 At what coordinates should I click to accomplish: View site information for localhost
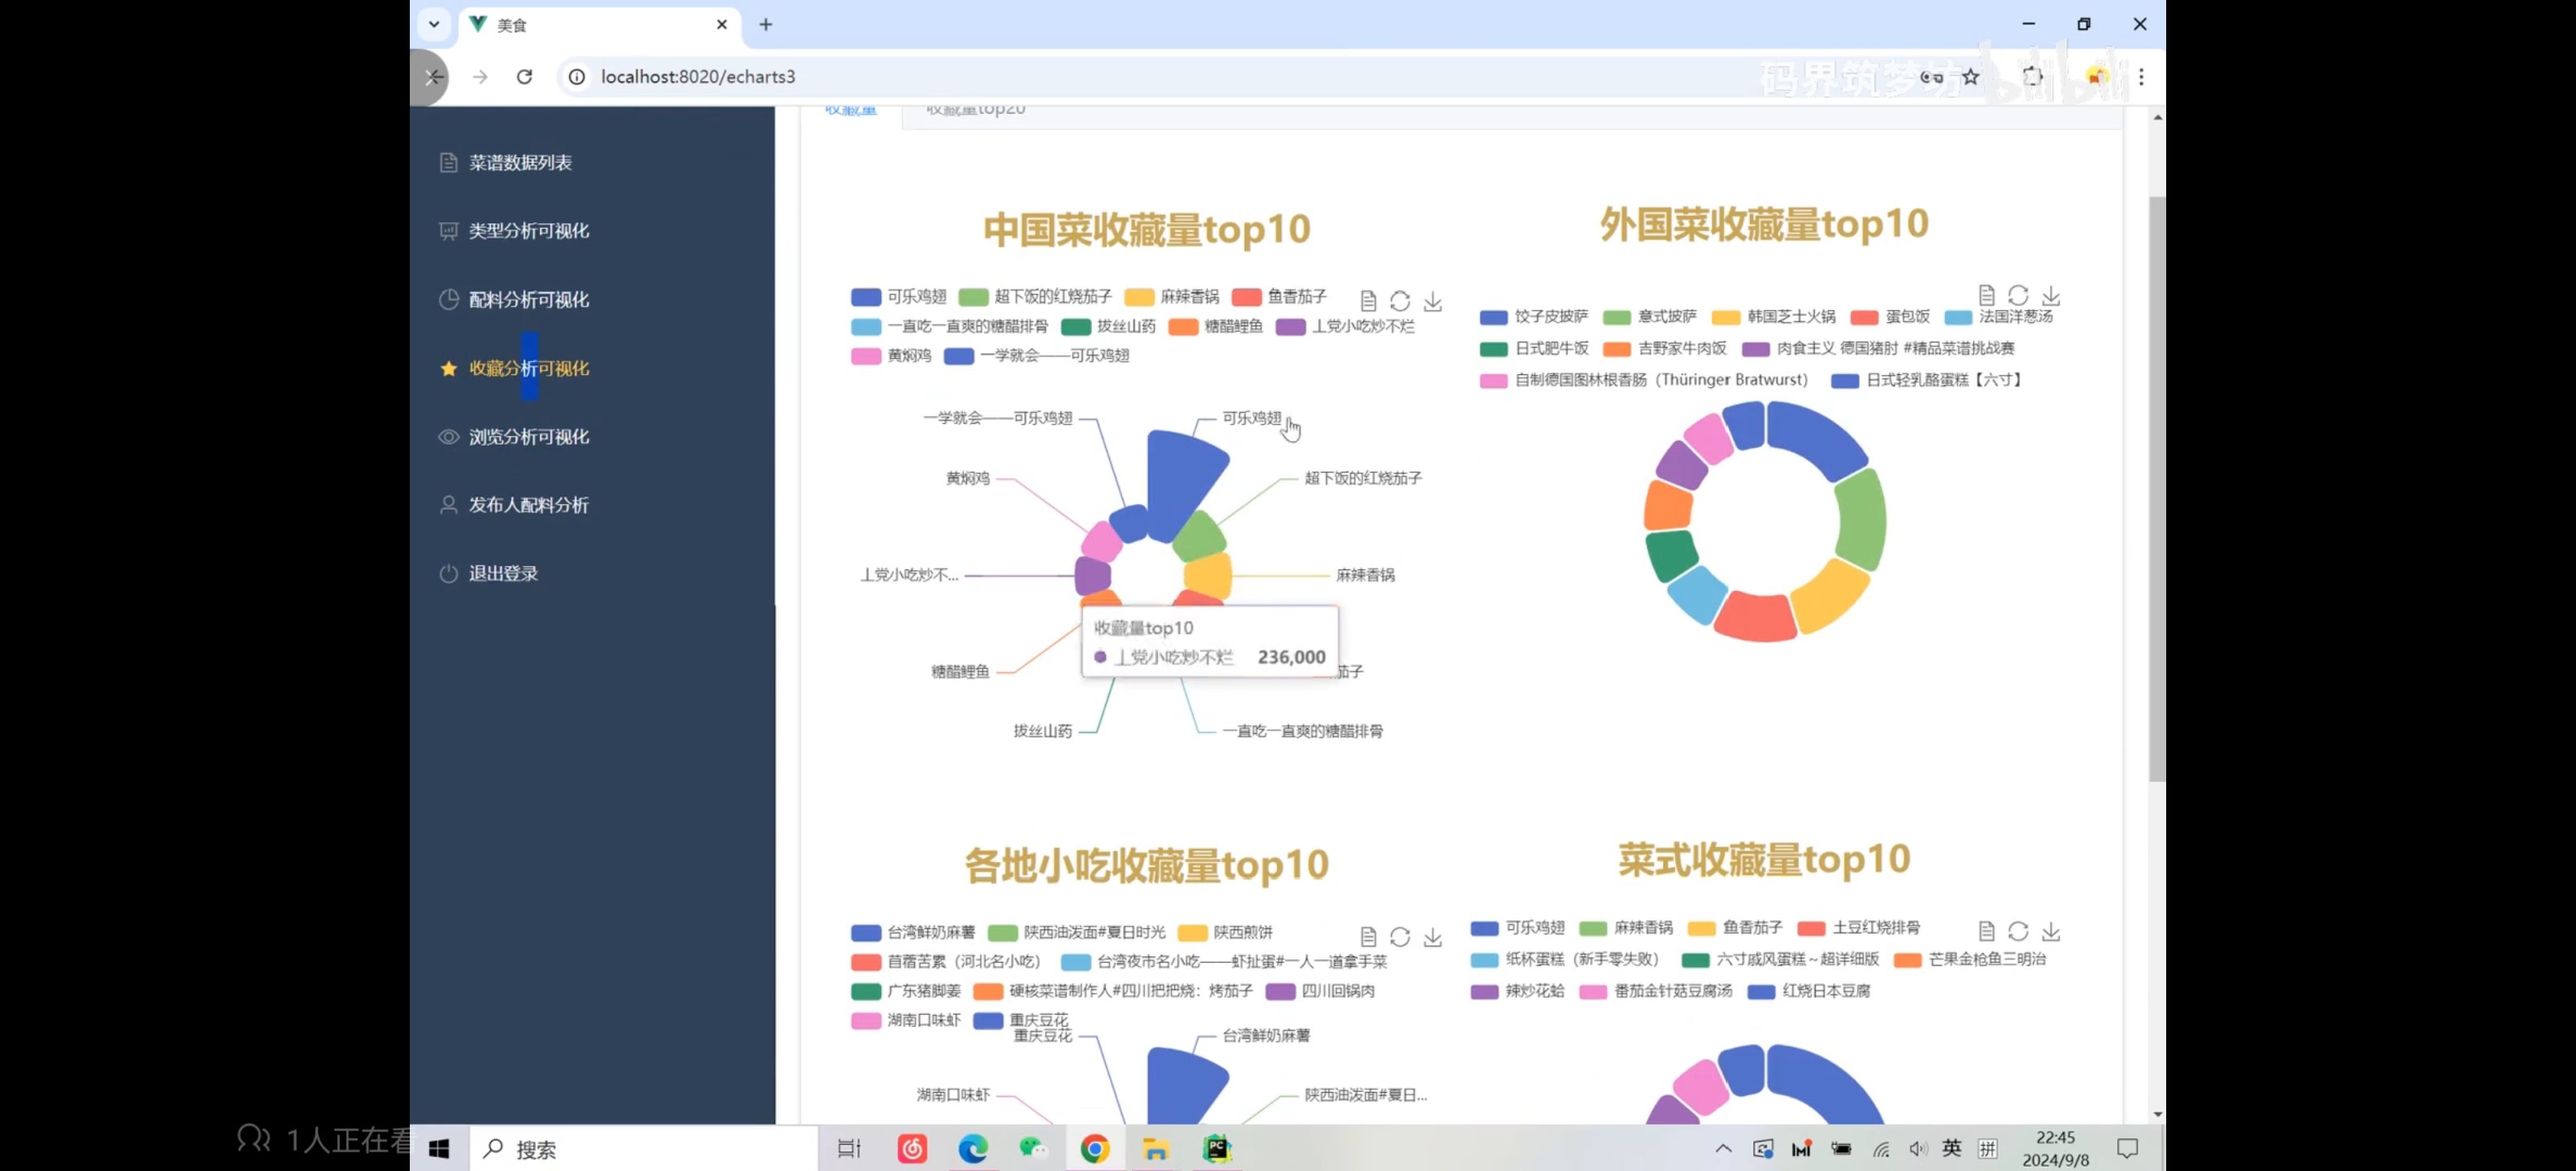(577, 77)
